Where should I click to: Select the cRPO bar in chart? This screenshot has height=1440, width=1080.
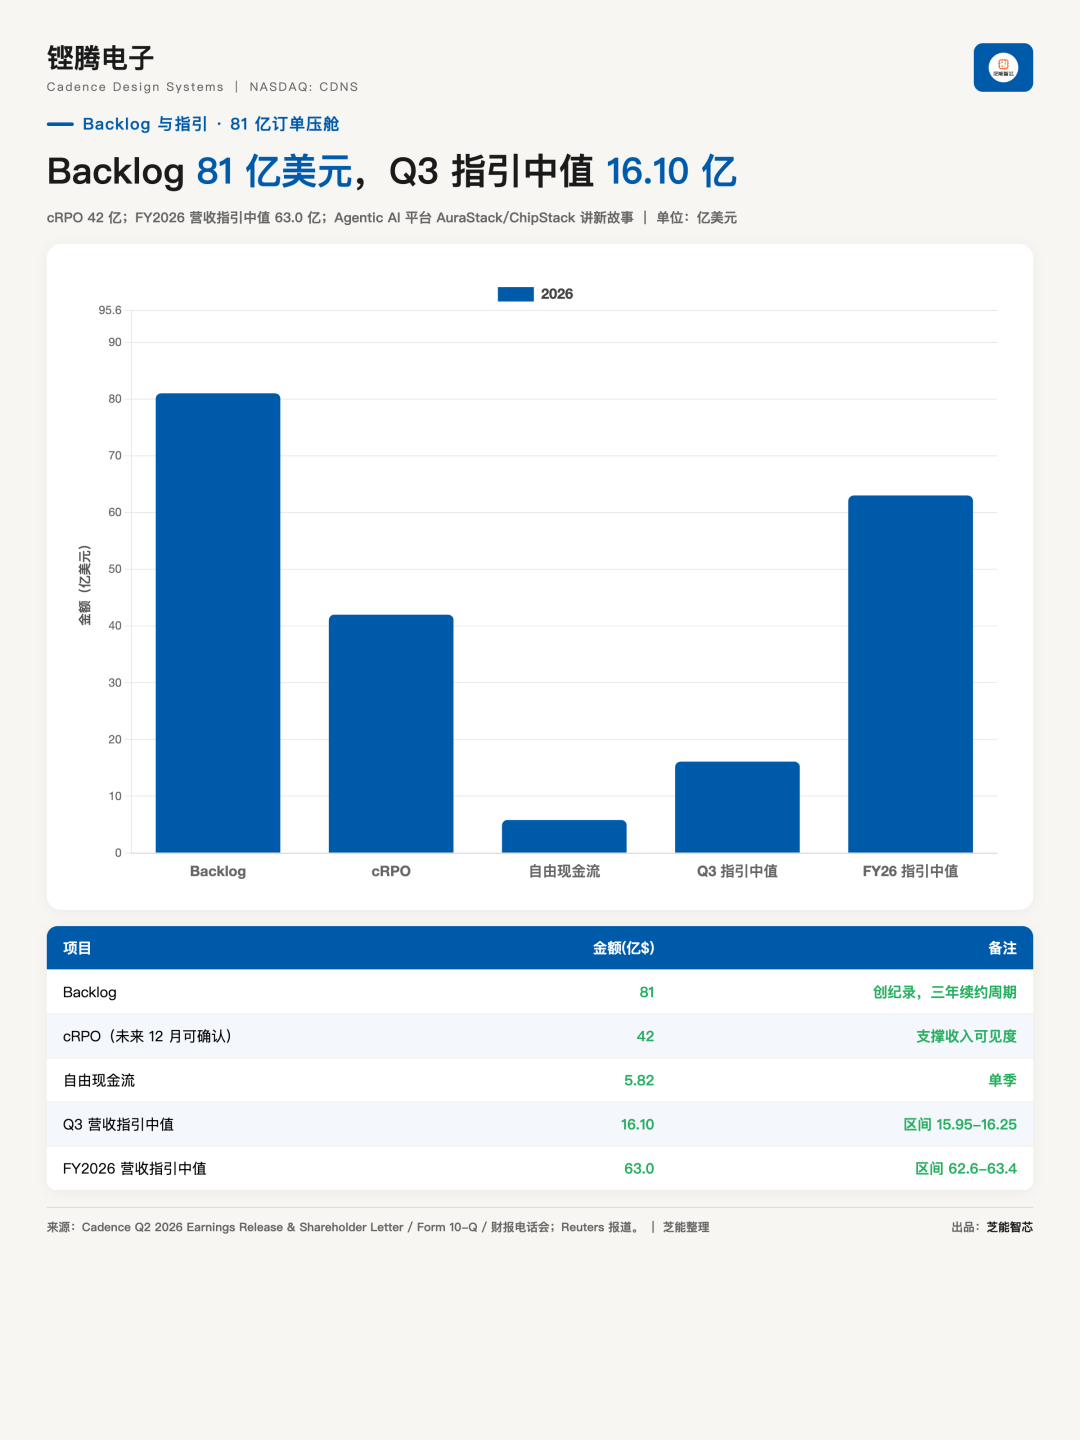391,734
